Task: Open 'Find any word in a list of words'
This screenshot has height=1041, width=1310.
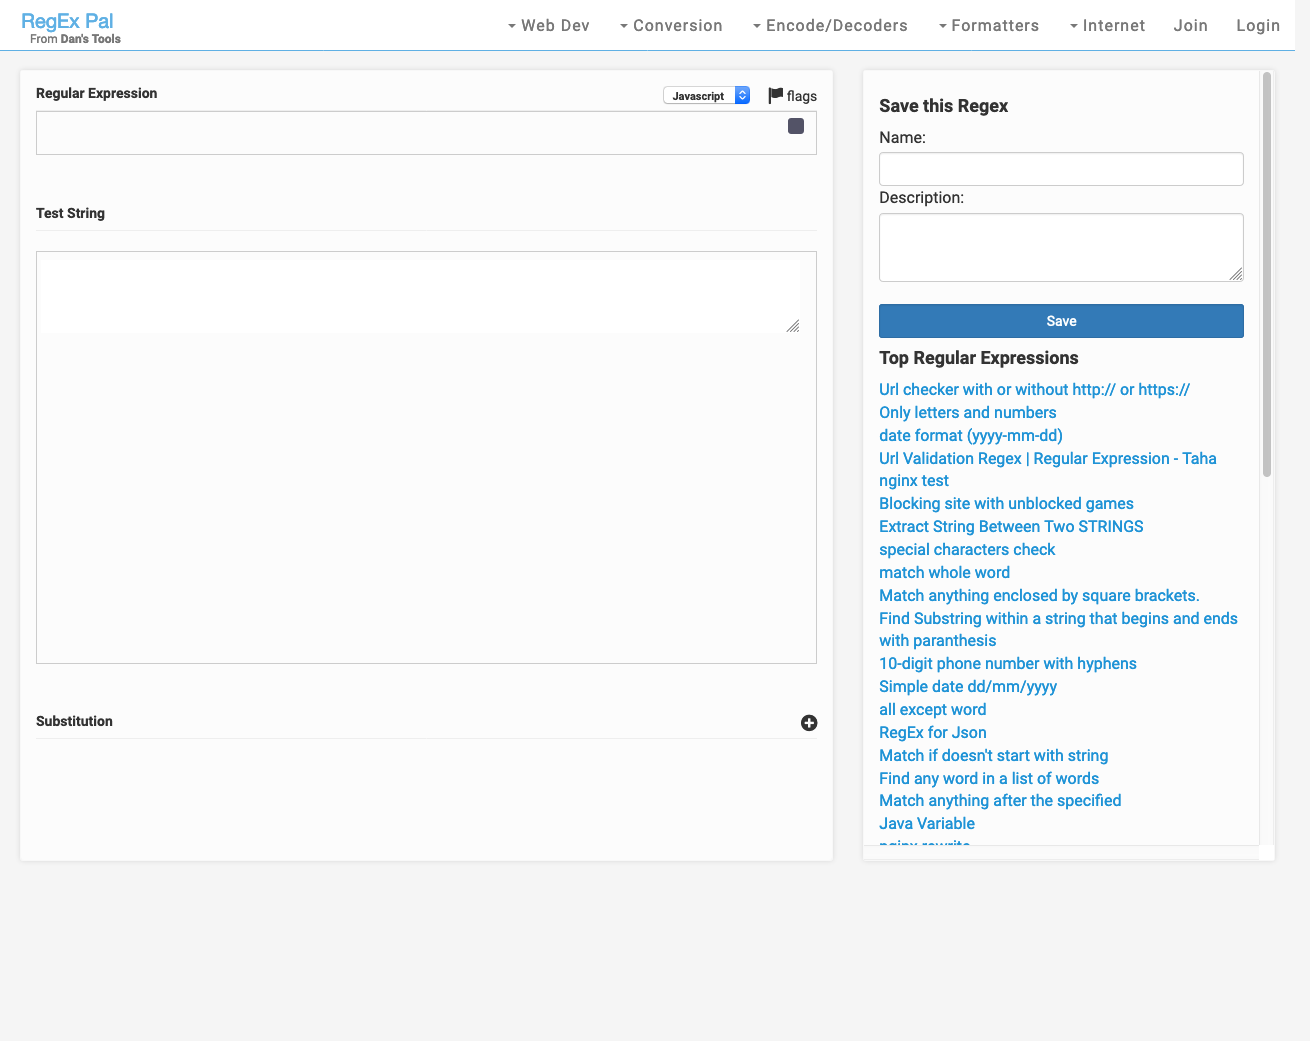Action: [x=989, y=779]
